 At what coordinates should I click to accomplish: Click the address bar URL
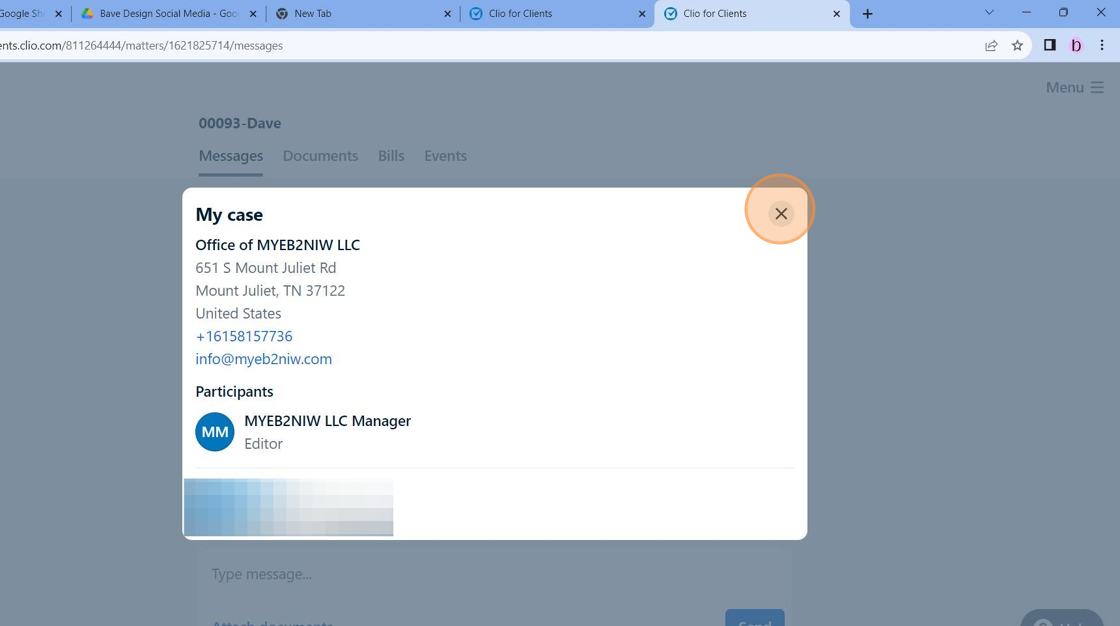pos(141,45)
